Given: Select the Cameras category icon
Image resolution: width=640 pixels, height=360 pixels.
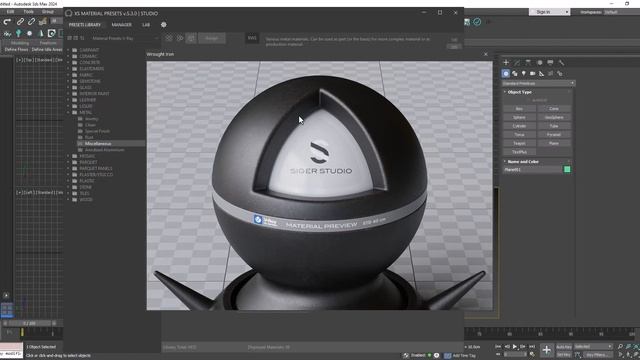Looking at the screenshot, I should tap(533, 73).
